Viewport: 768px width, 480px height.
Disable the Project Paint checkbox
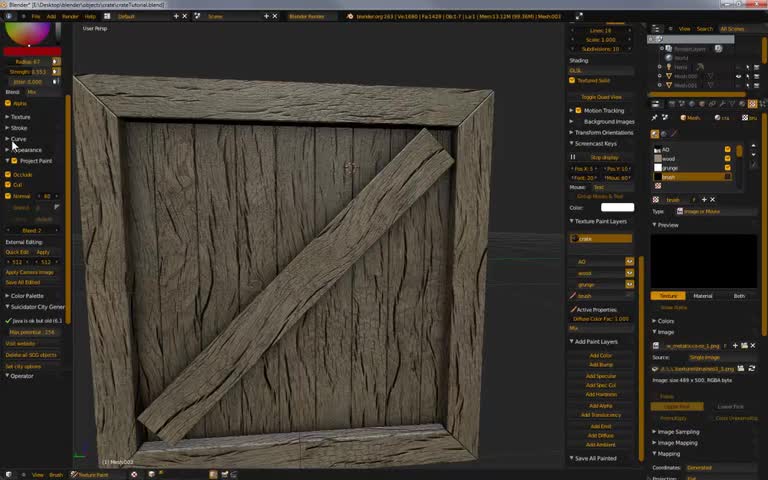[14, 160]
